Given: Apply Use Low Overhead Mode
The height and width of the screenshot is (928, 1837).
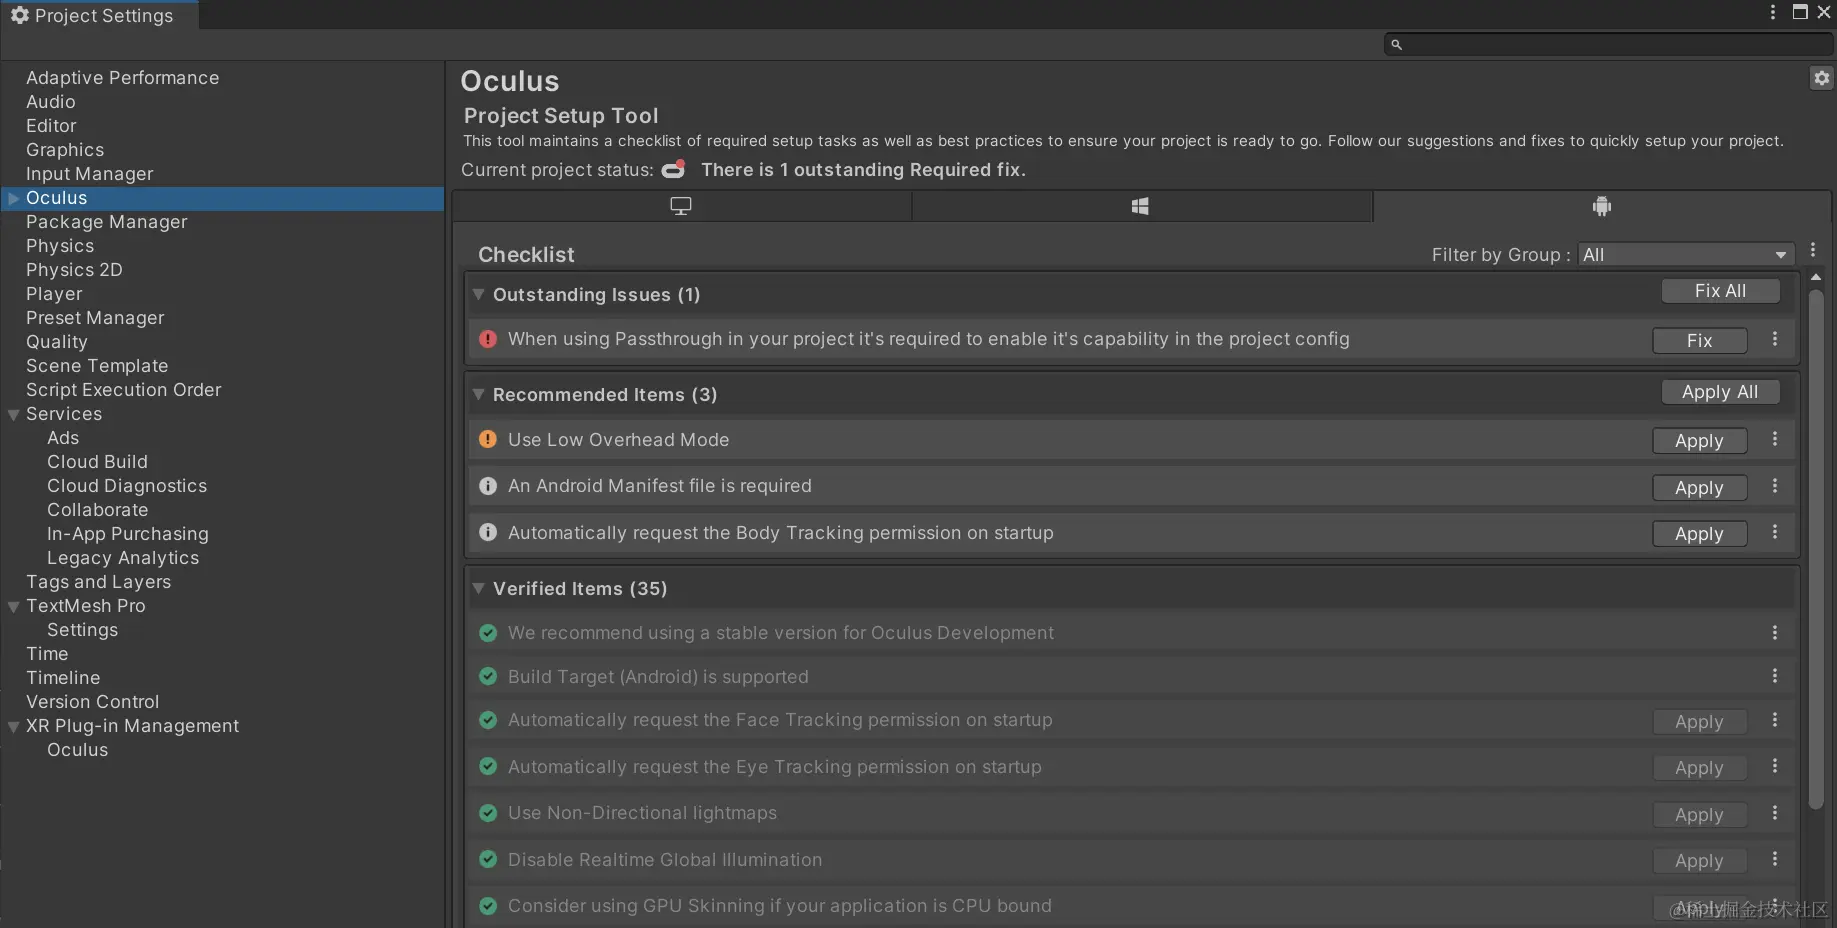Looking at the screenshot, I should pyautogui.click(x=1699, y=441).
